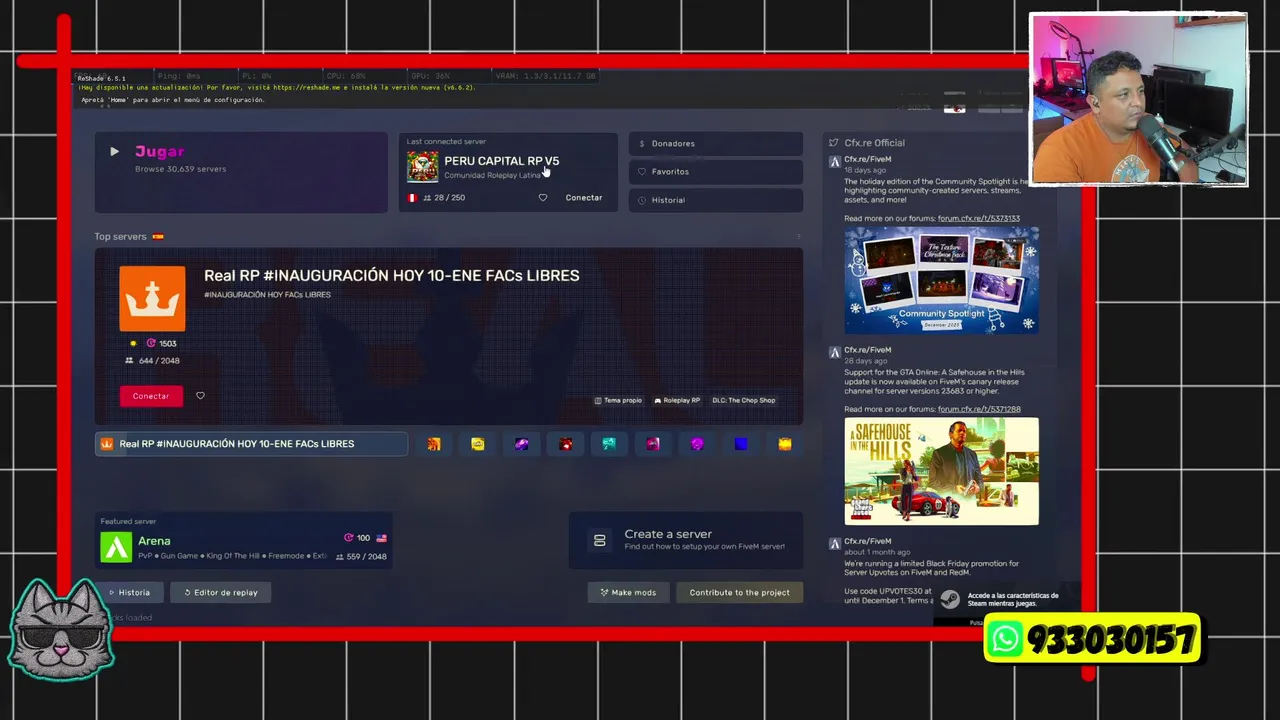The image size is (1280, 720).
Task: Click the PERU CAPITAL RP V5 server logo
Action: (x=422, y=167)
